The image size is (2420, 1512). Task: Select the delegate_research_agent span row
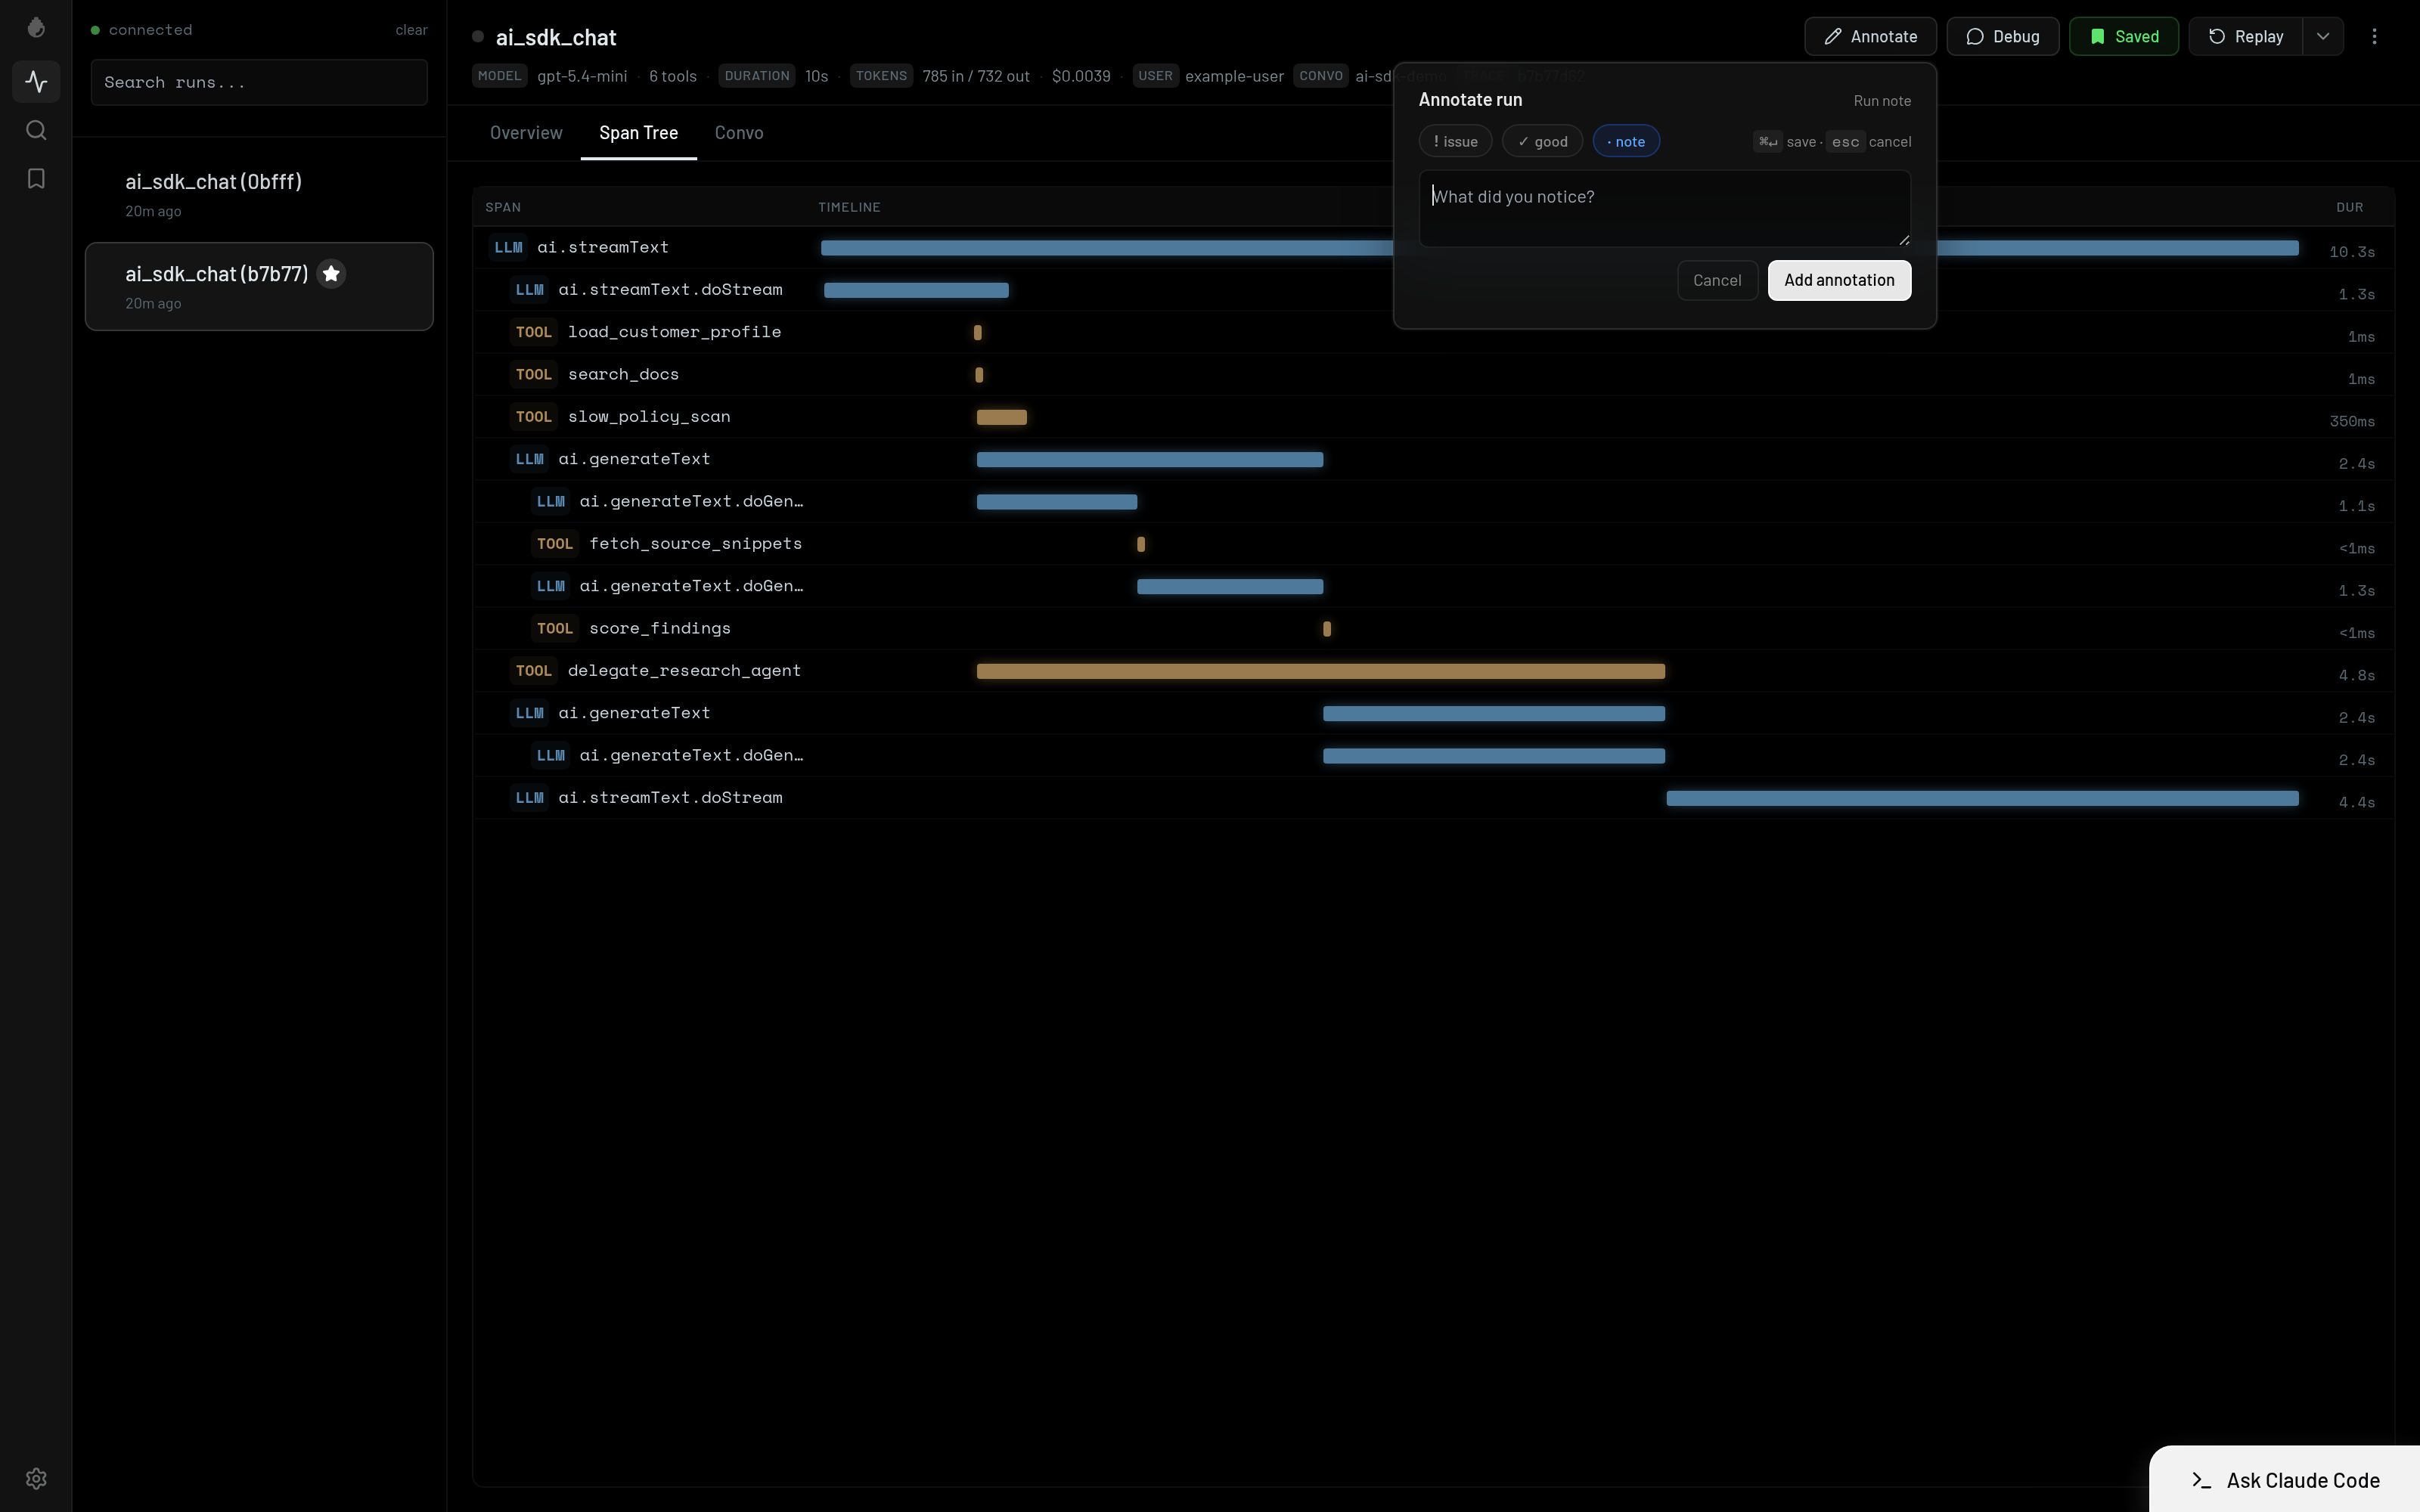1433,671
